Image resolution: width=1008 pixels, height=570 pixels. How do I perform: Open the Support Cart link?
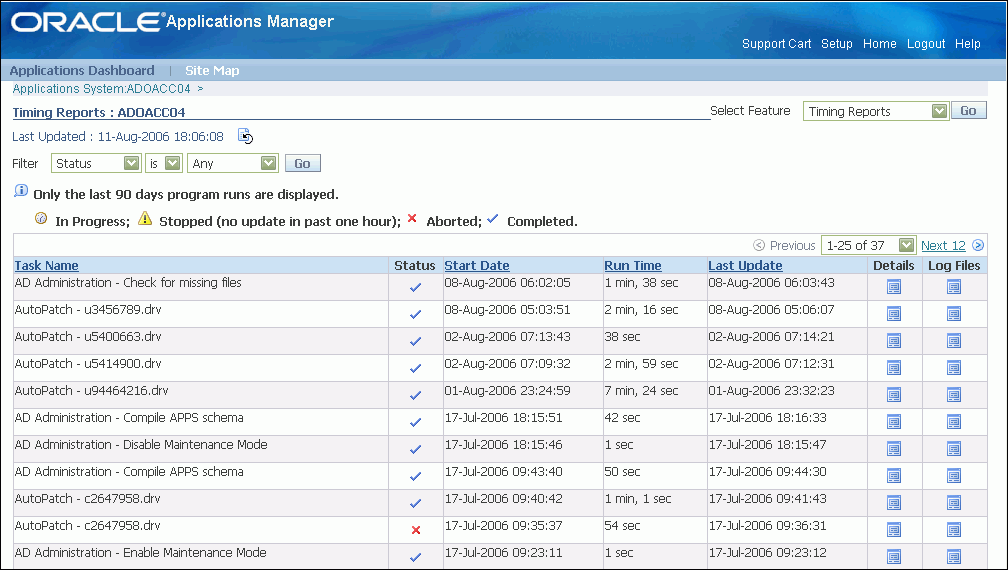coord(776,44)
